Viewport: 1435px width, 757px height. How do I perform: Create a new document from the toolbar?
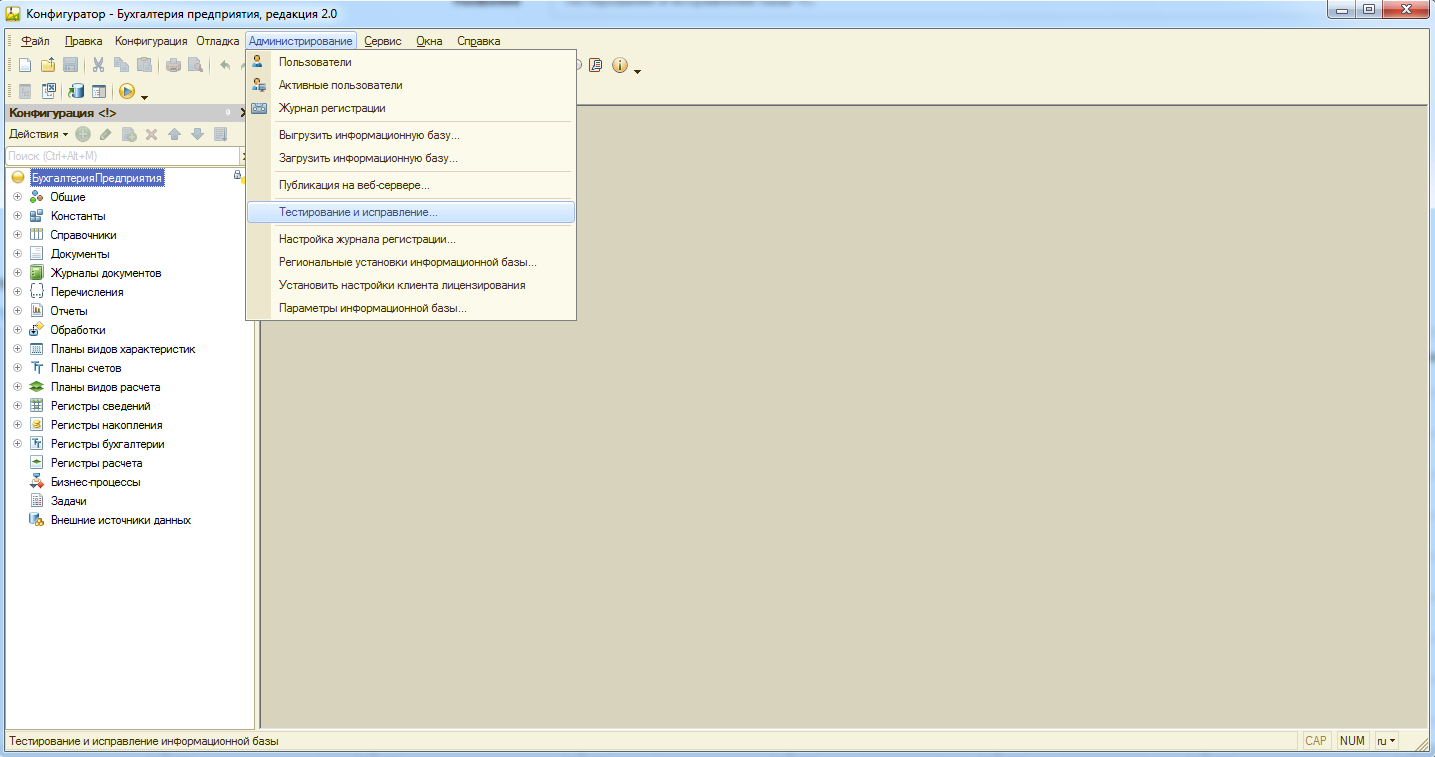pyautogui.click(x=25, y=65)
